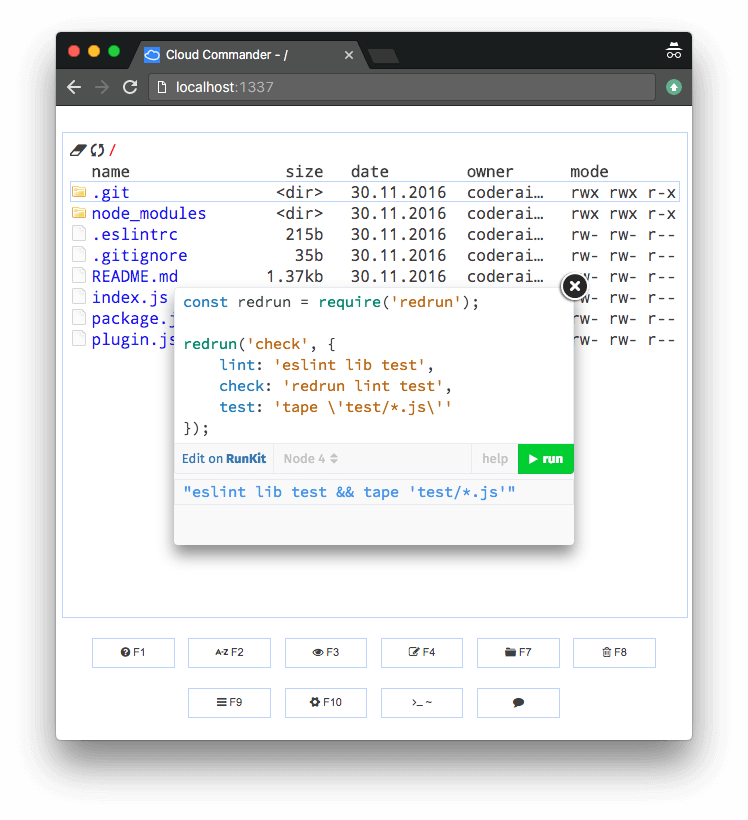
Task: Click the F4 edit button
Action: click(422, 652)
